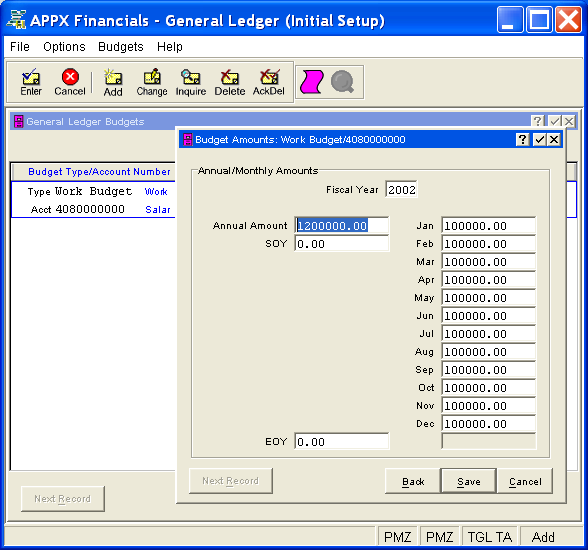
Task: Click the Dec amount field
Action: (489, 424)
